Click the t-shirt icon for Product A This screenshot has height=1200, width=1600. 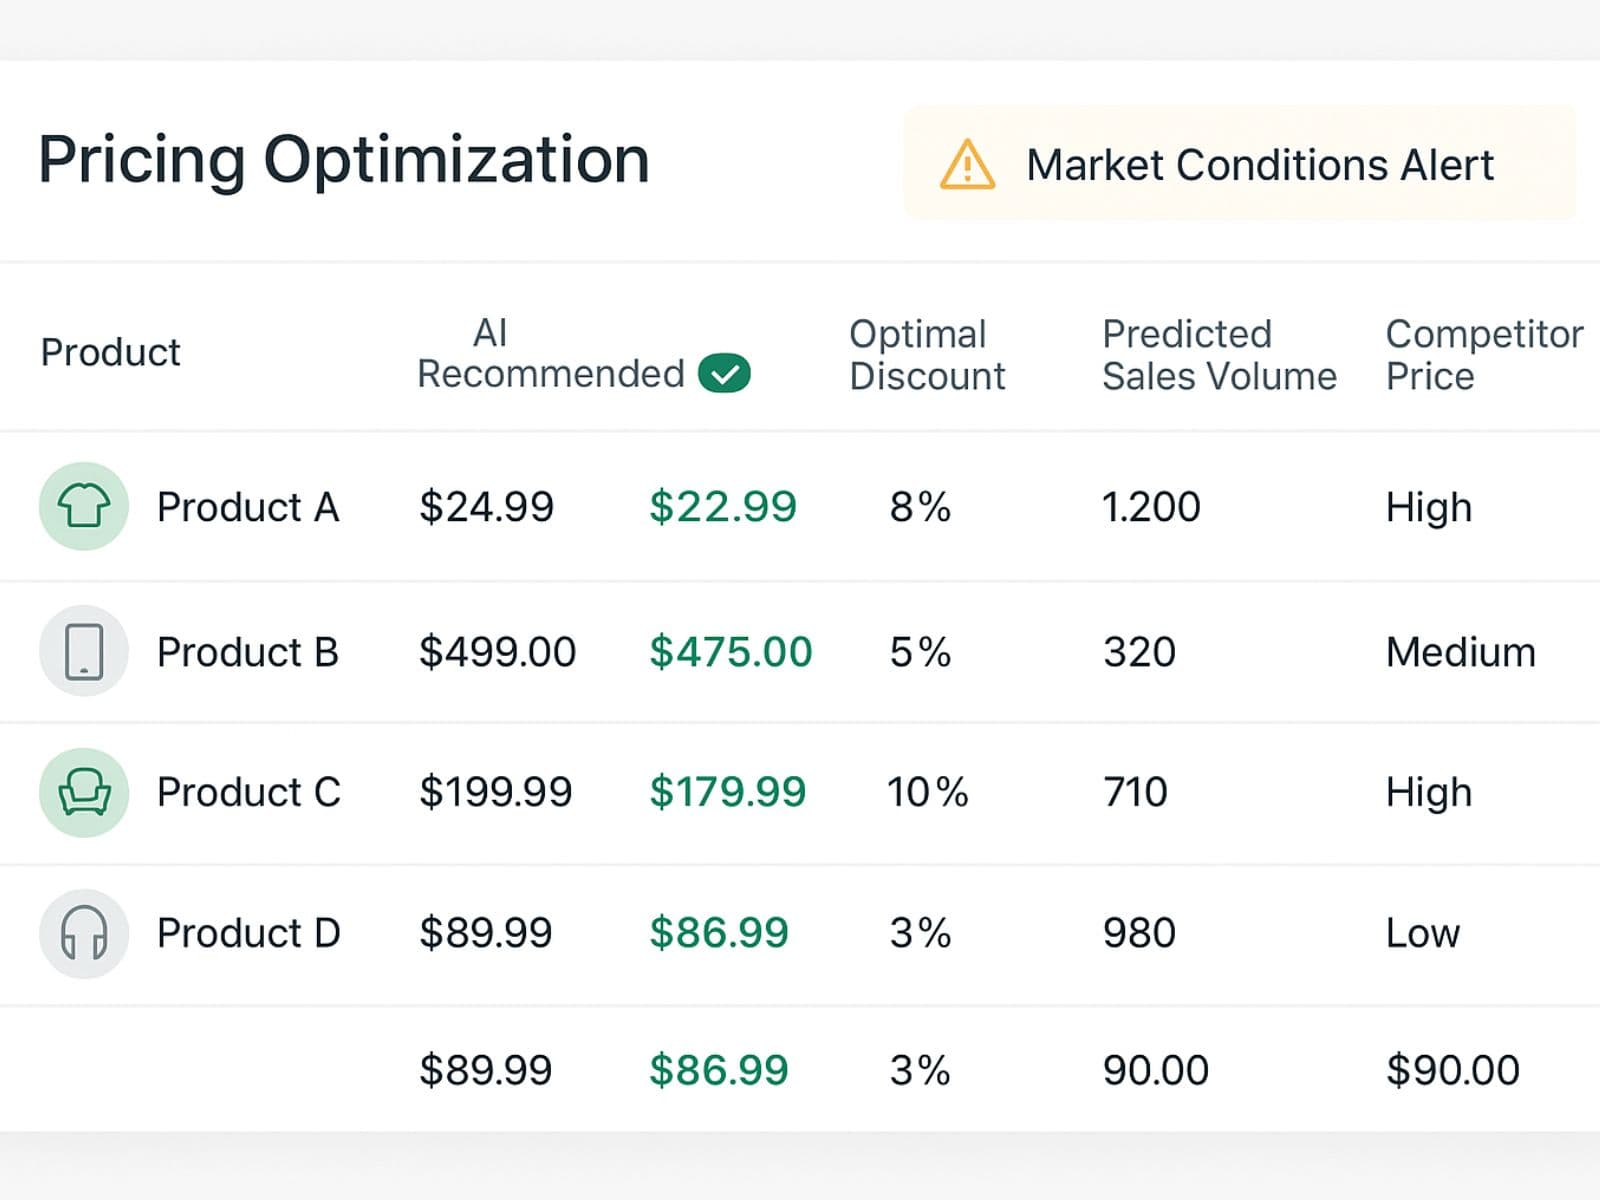point(84,506)
